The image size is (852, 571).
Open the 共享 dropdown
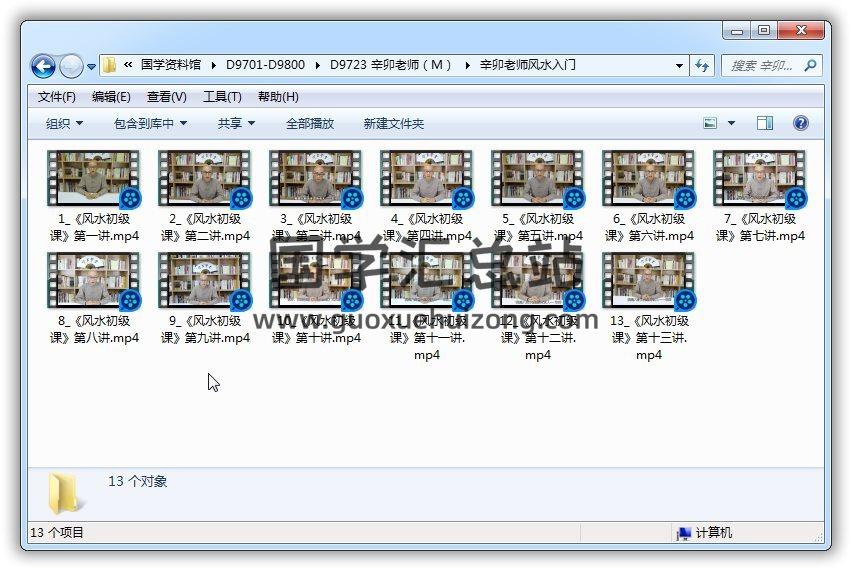(236, 123)
